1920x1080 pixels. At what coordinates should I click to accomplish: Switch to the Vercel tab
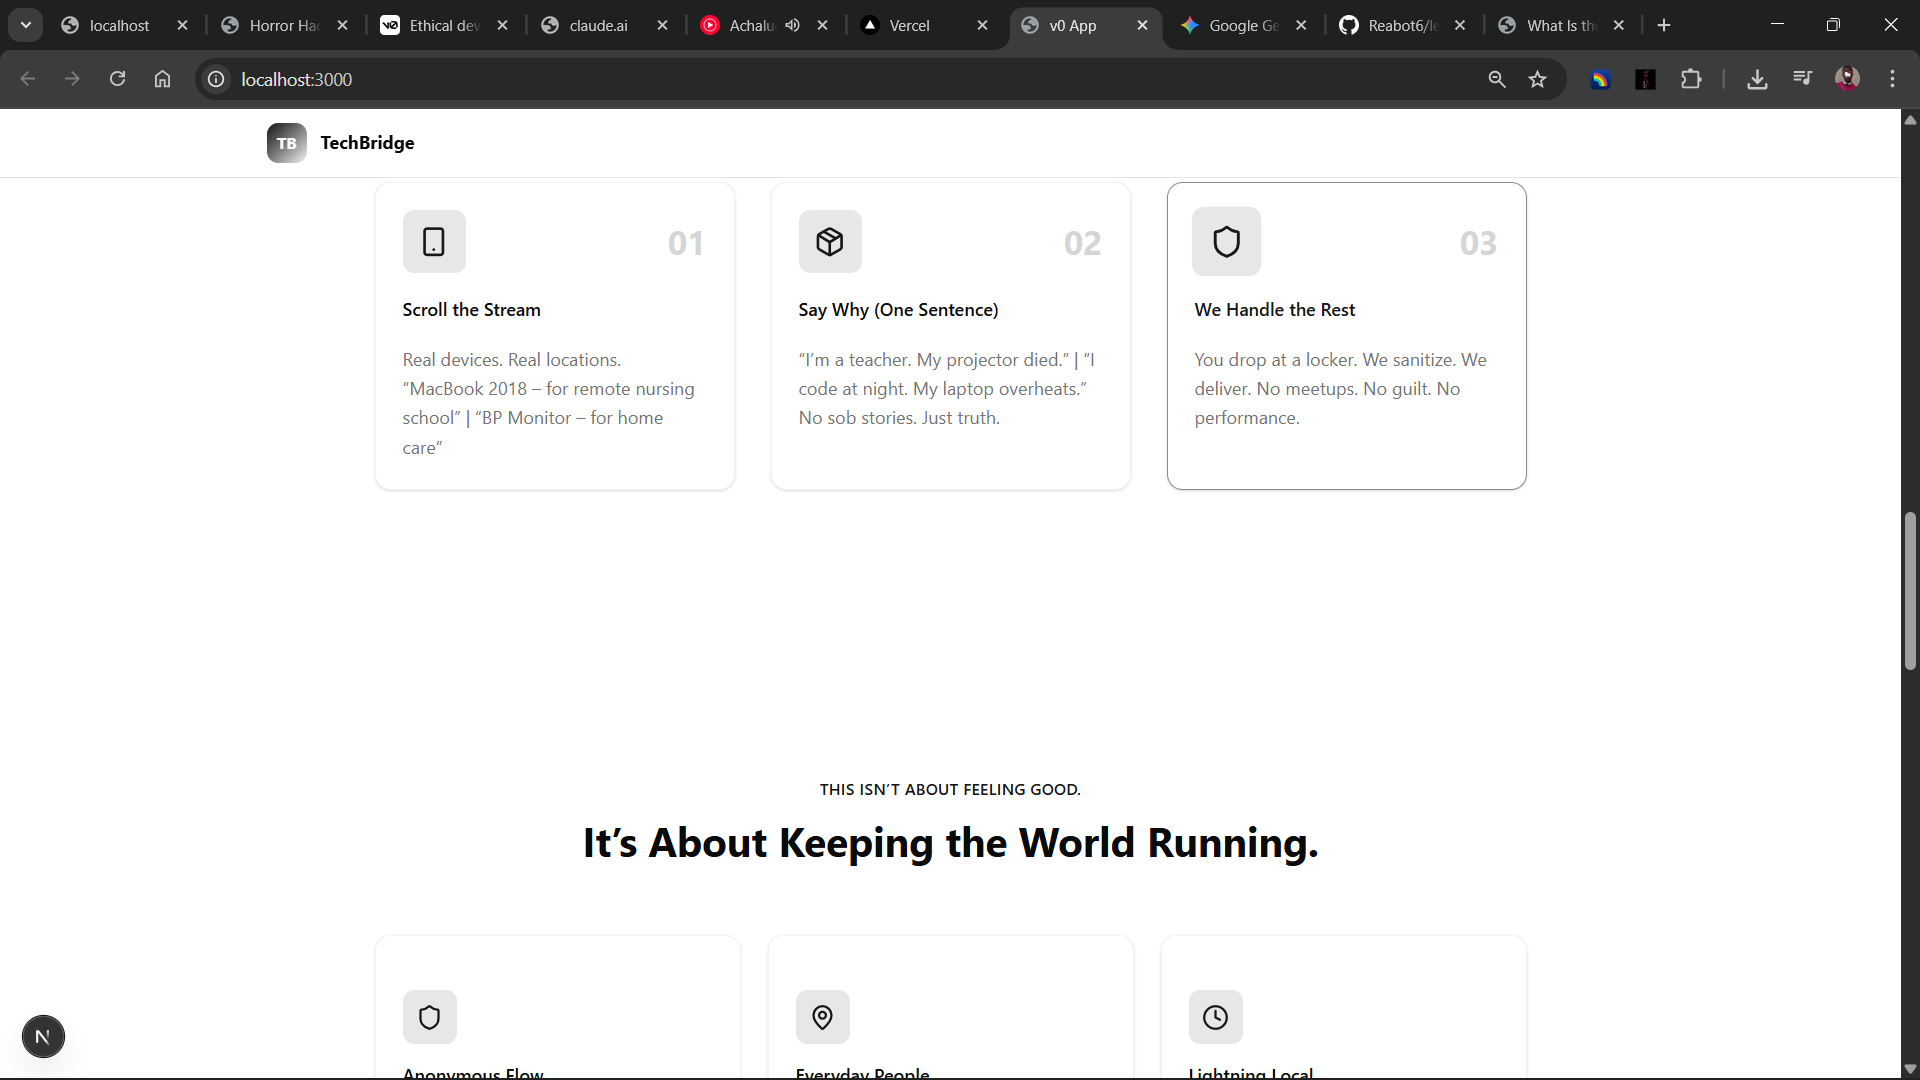tap(909, 26)
